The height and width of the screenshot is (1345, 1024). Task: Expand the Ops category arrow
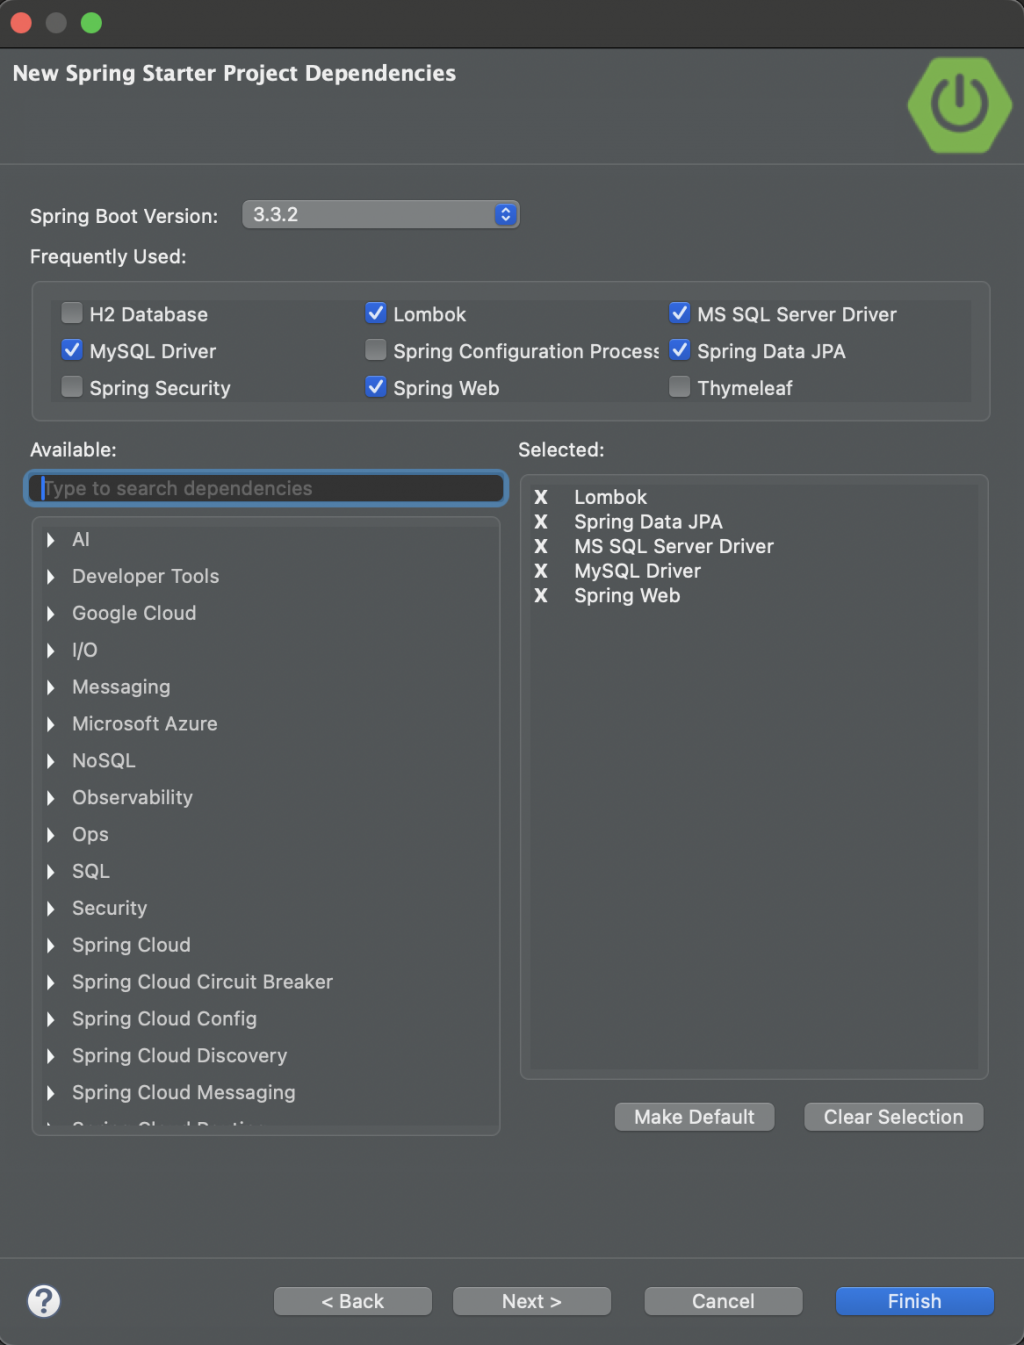point(51,835)
